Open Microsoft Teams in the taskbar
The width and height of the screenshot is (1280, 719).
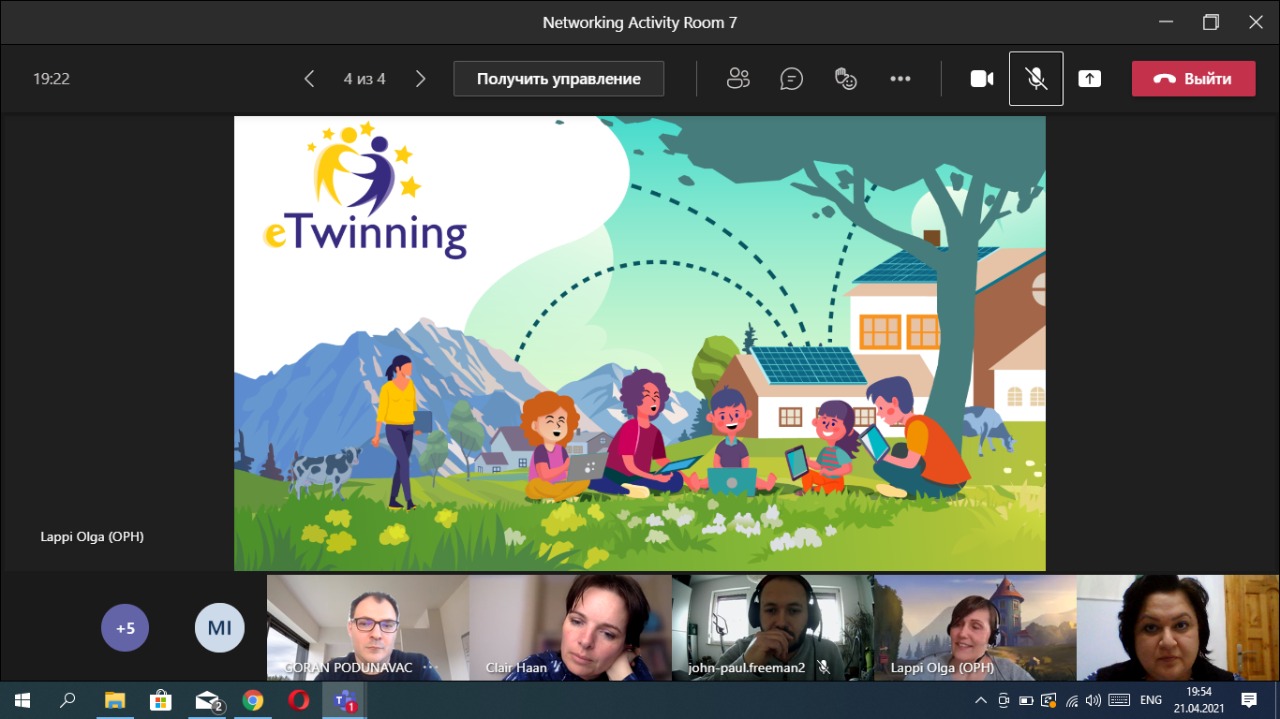coord(345,700)
